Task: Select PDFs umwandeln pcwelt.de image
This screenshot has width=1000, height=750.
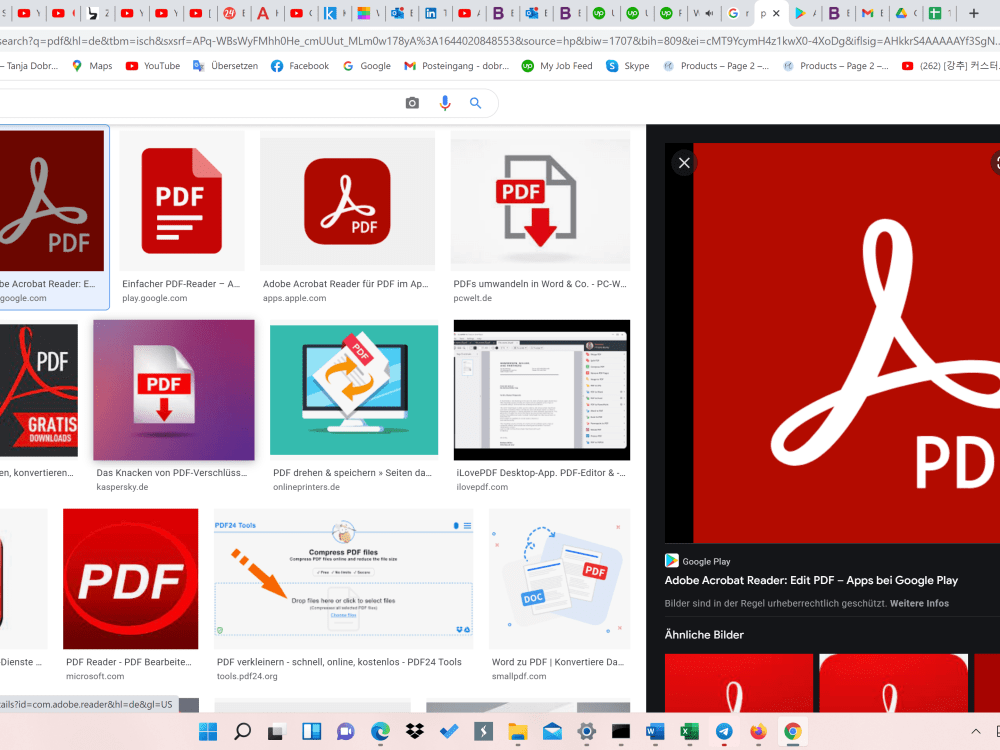Action: (x=540, y=201)
